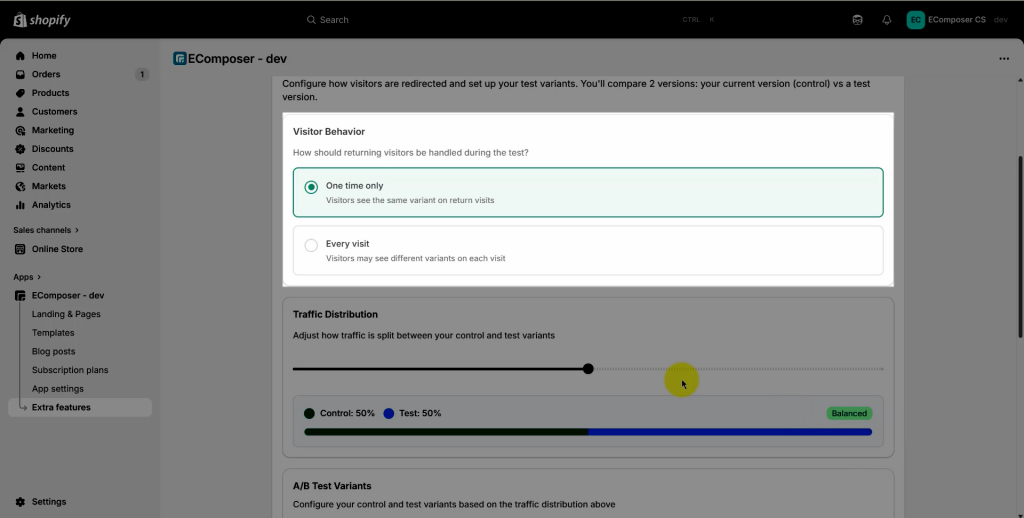Click the Shopify logo icon

click(20, 20)
